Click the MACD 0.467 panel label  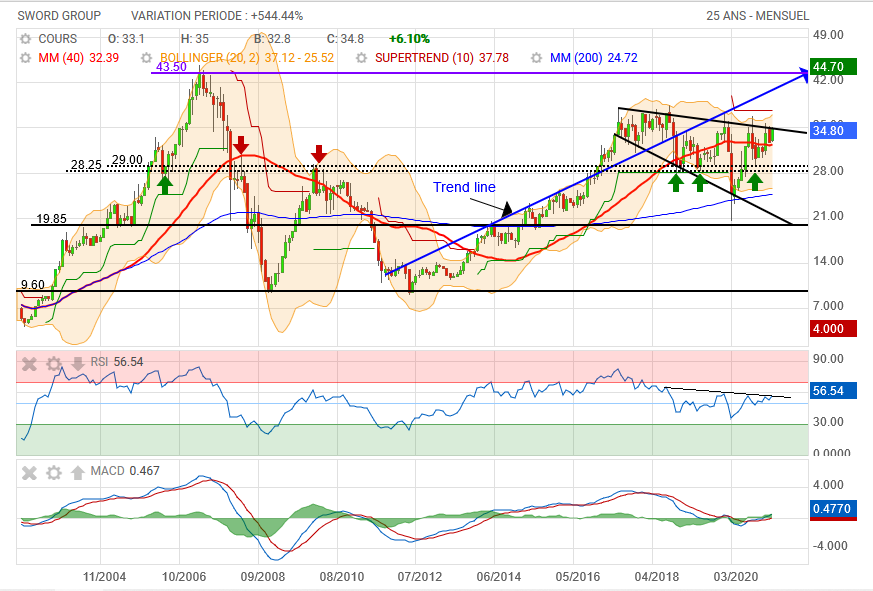pos(125,471)
